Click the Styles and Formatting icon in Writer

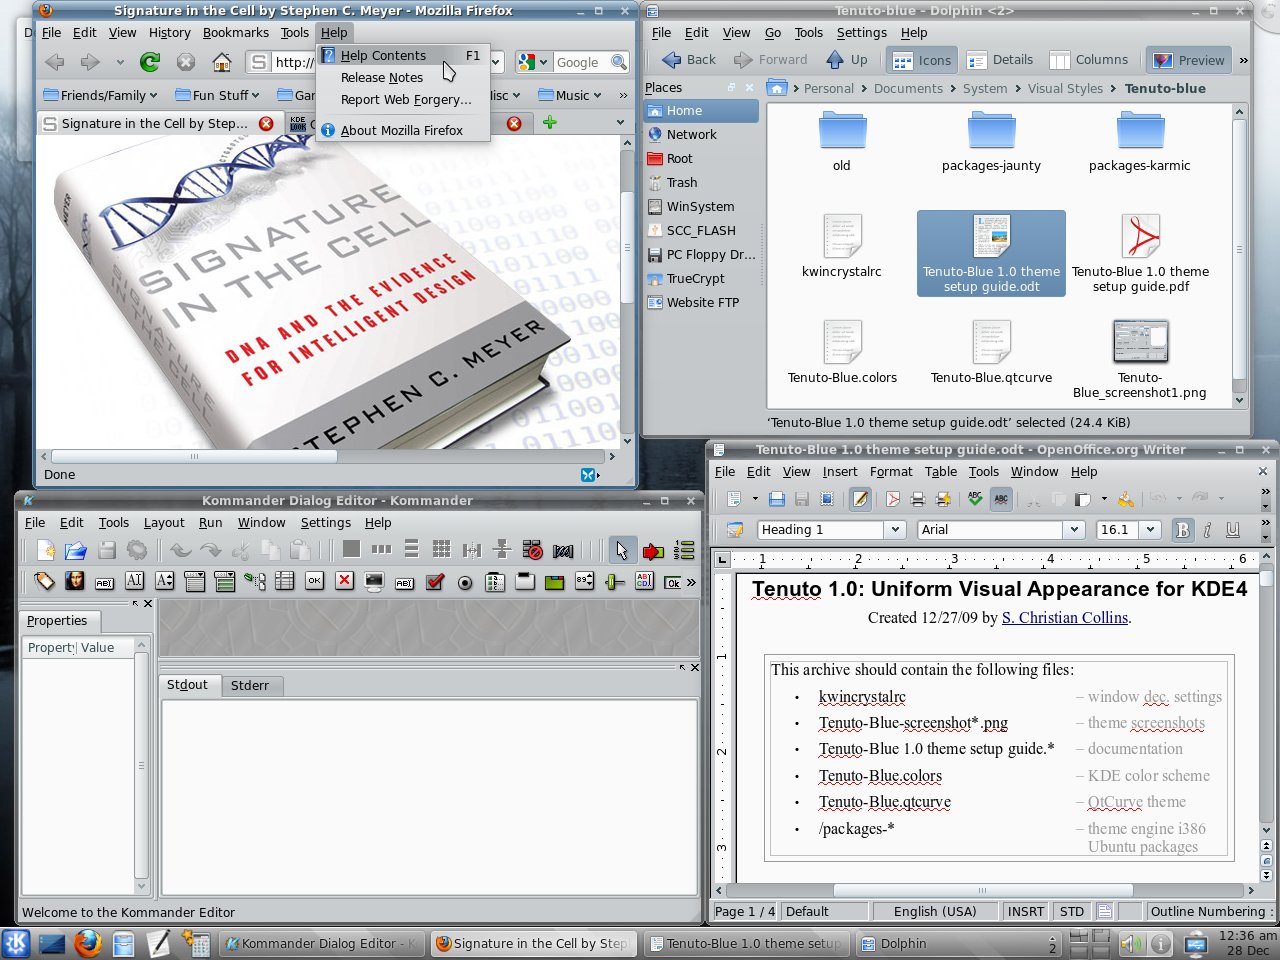pos(735,530)
